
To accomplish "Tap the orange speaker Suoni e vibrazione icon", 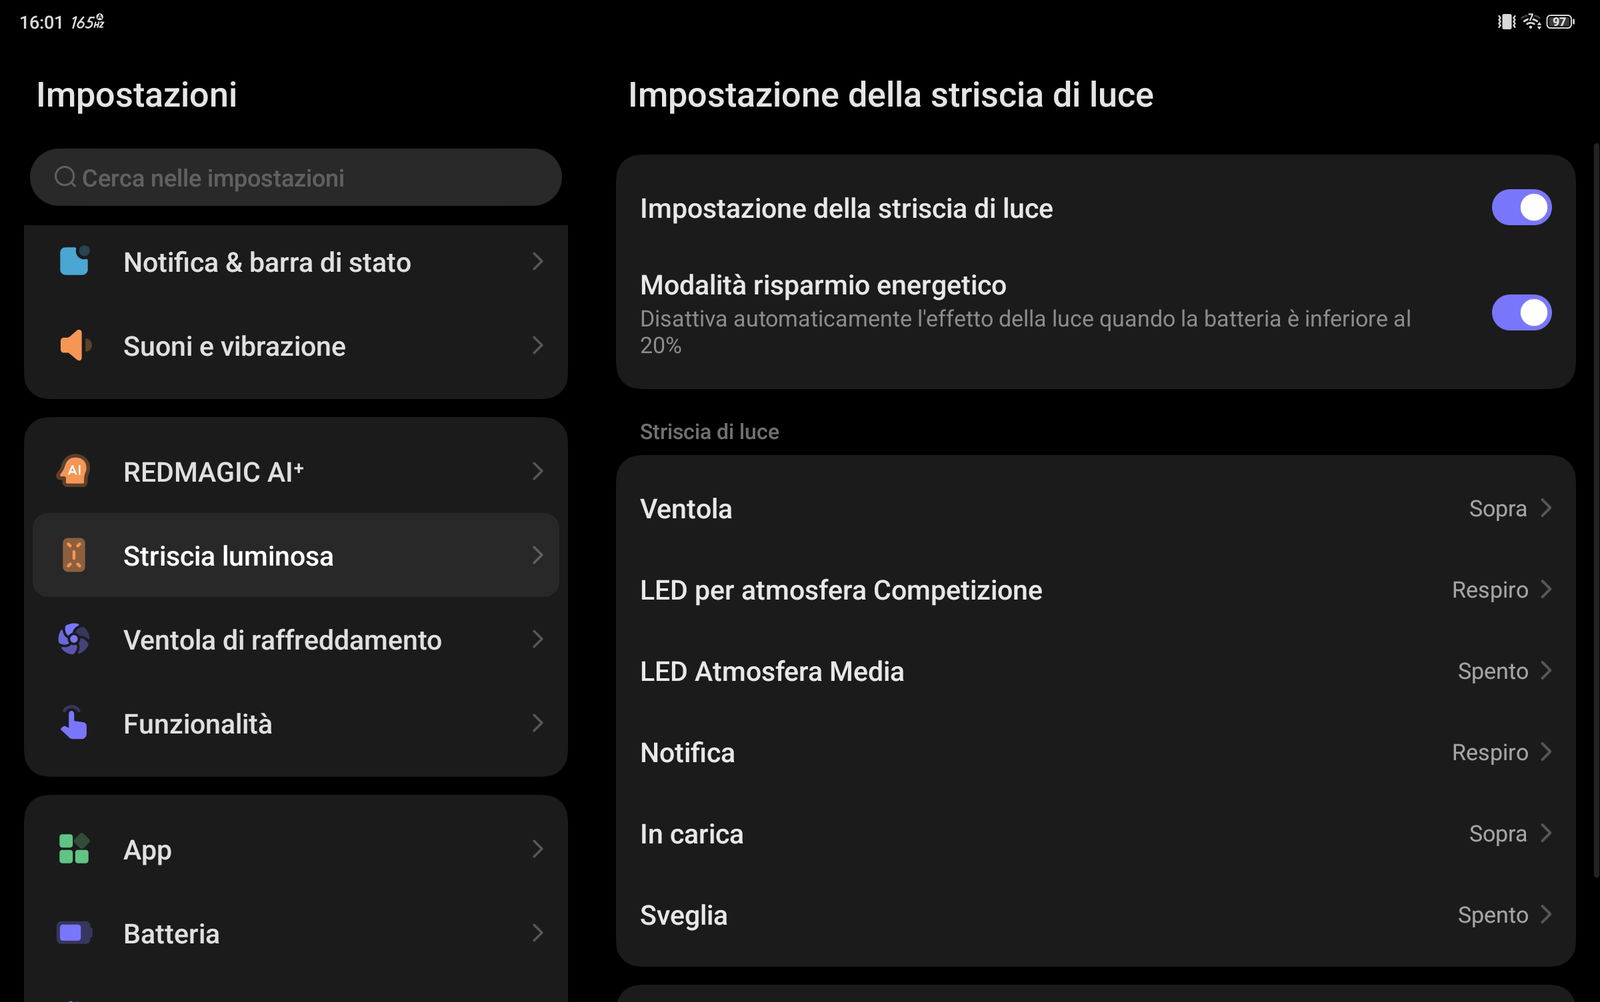I will pyautogui.click(x=75, y=346).
